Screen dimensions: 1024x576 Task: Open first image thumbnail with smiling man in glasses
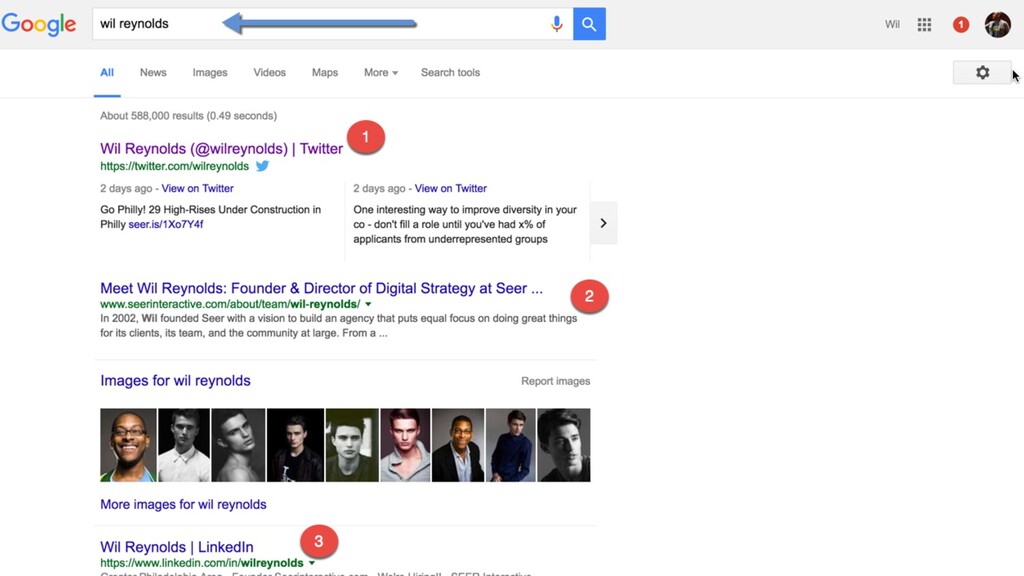(x=128, y=445)
